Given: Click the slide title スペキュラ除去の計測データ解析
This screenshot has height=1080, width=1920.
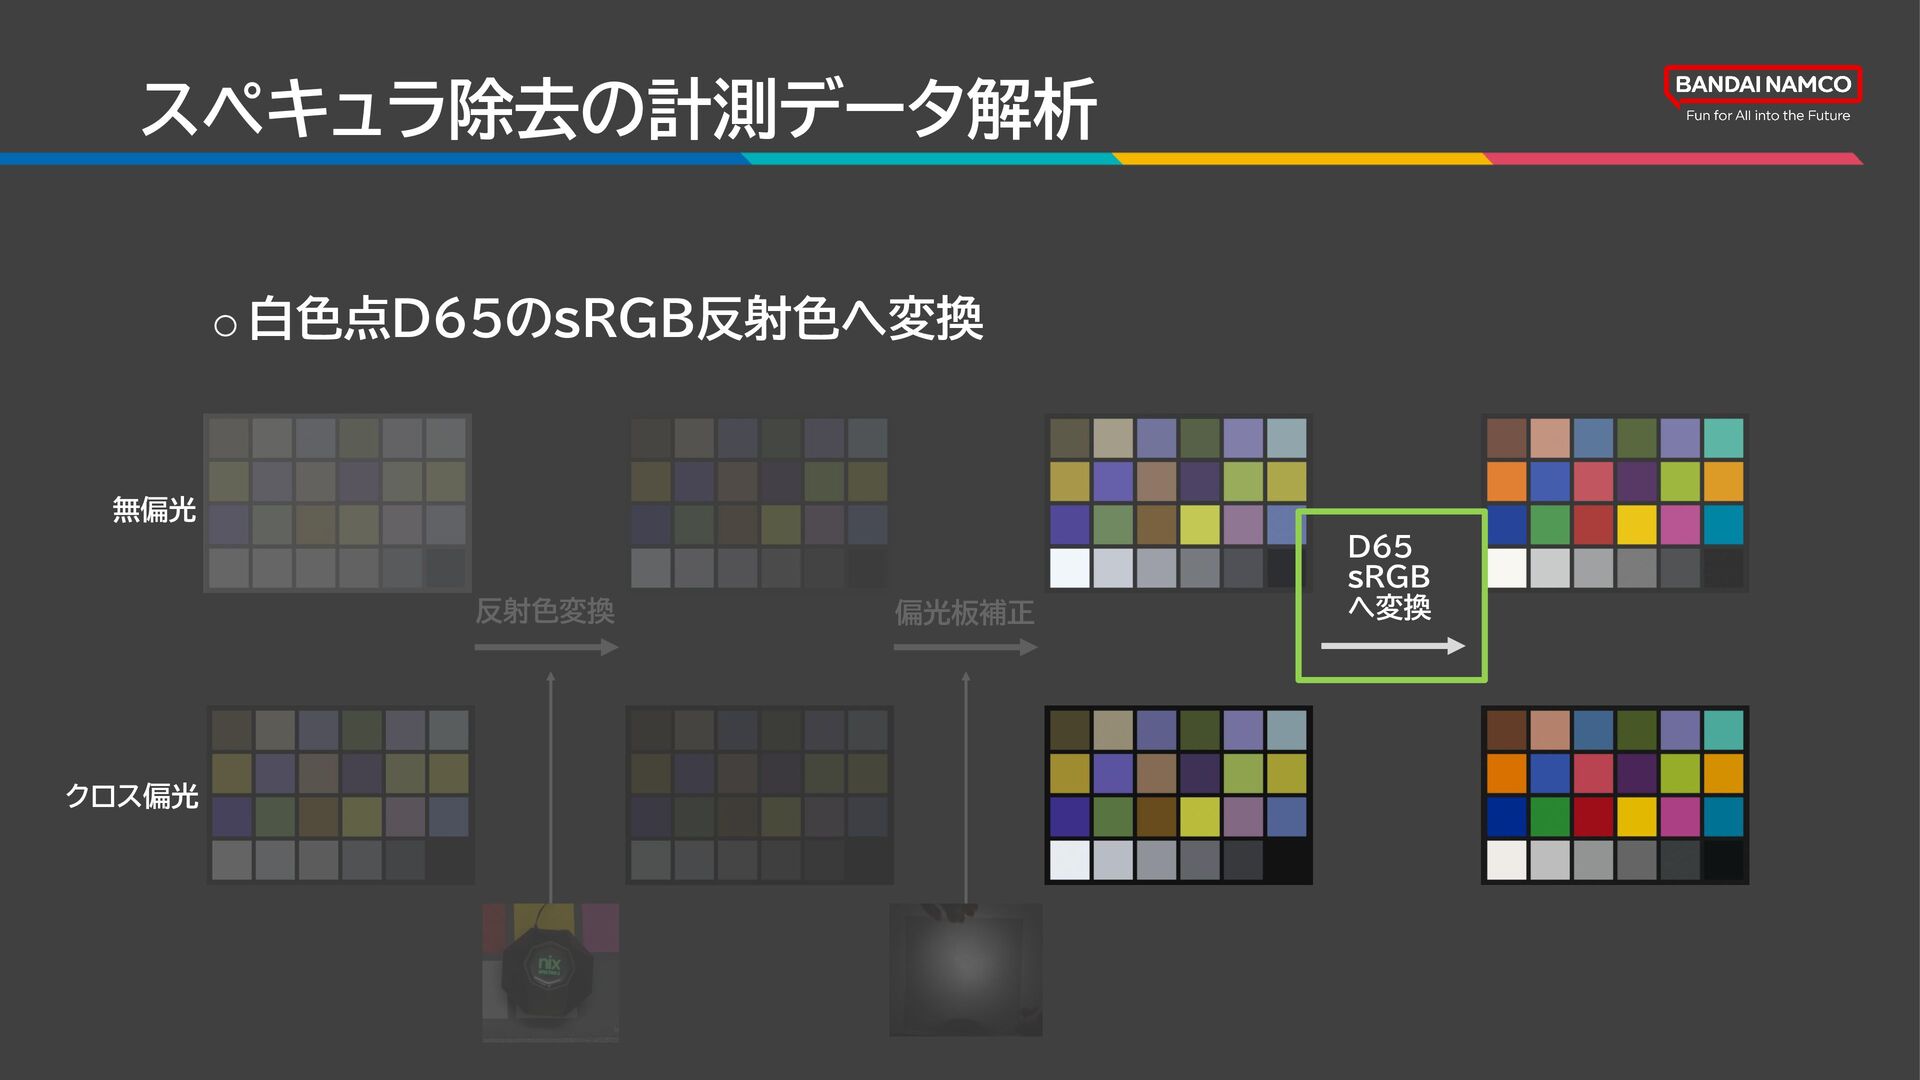Looking at the screenshot, I should coord(618,110).
